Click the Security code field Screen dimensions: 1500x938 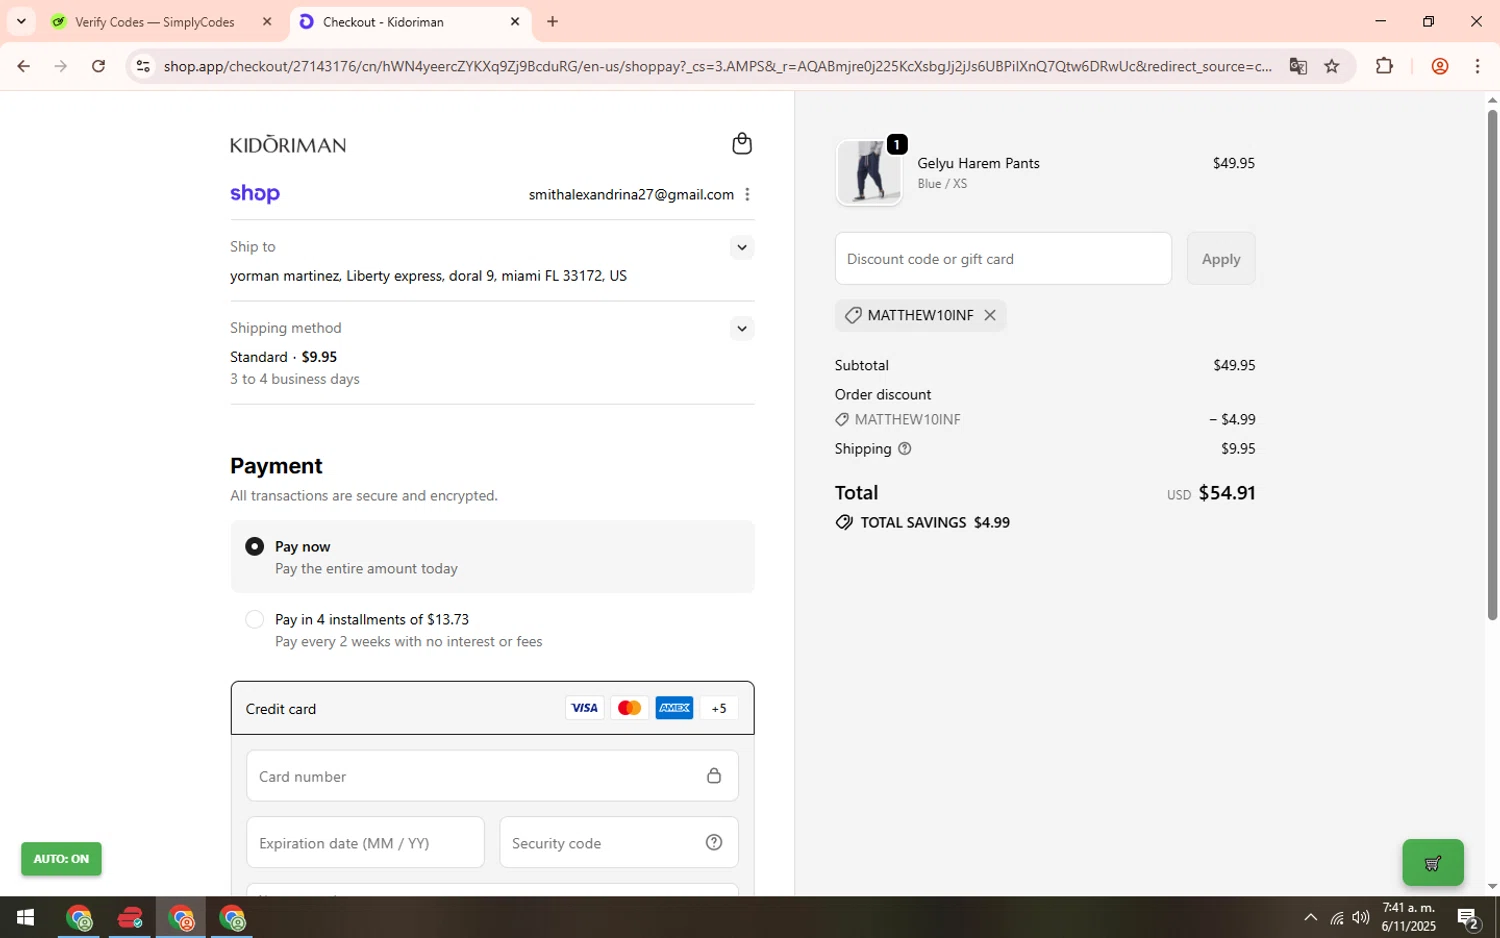coord(619,843)
